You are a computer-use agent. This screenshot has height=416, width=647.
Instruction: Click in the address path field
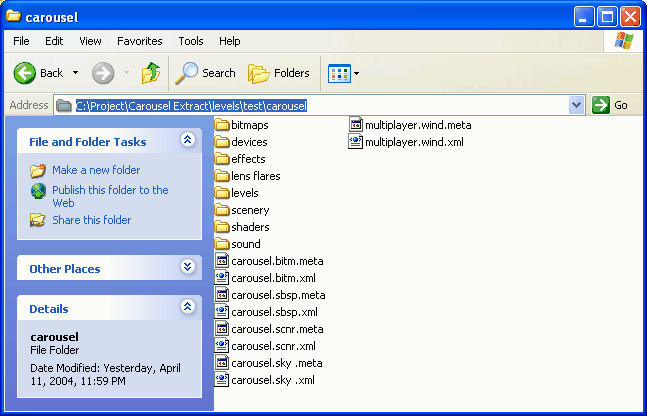tap(320, 105)
